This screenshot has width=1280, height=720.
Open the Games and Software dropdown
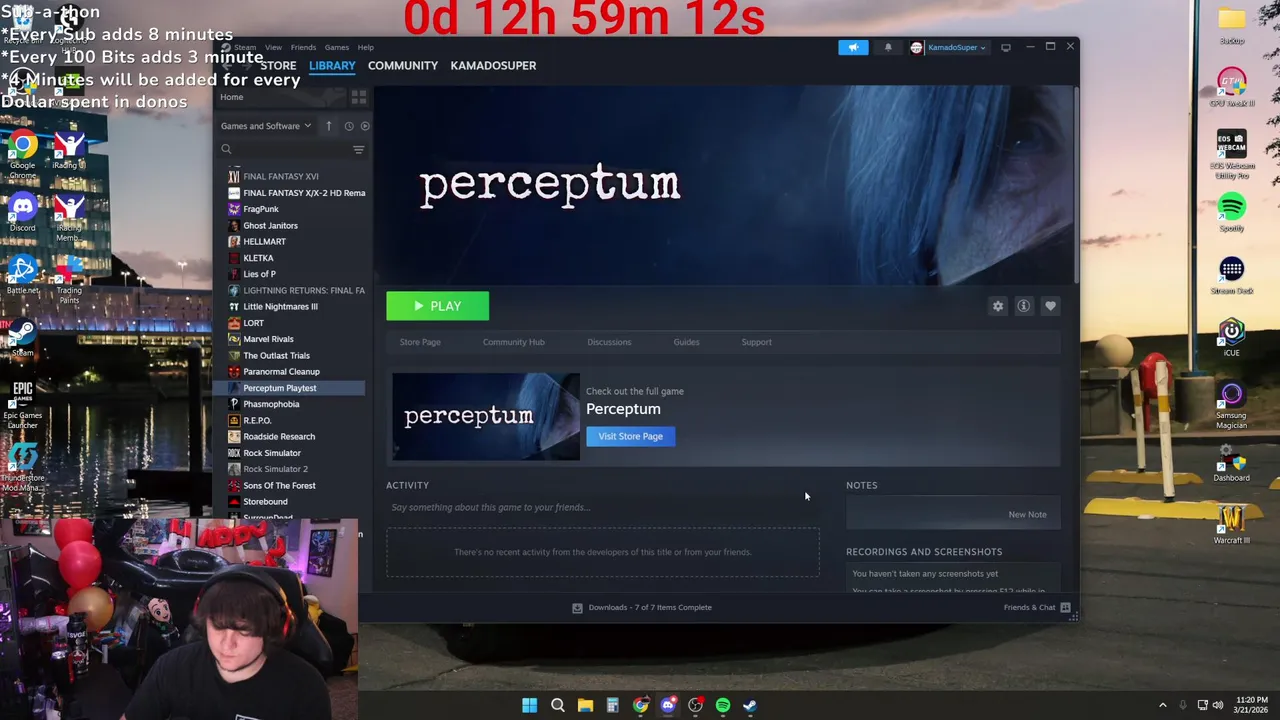coord(266,126)
